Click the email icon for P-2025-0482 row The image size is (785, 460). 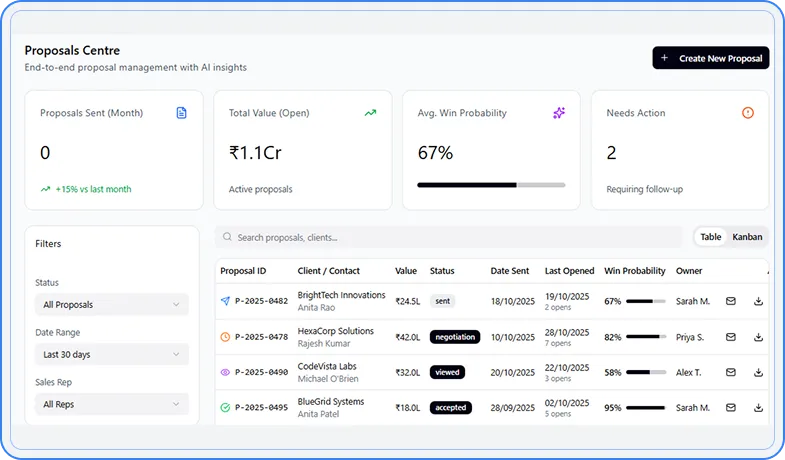(731, 301)
